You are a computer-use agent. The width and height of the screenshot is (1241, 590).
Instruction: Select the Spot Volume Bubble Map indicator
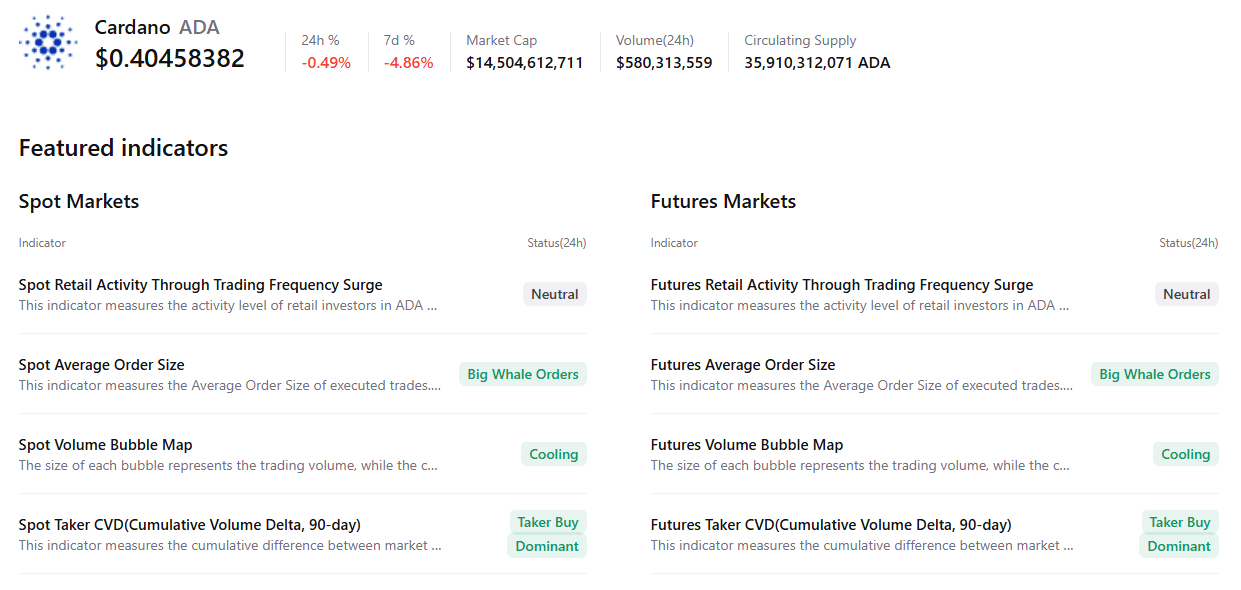pos(105,445)
